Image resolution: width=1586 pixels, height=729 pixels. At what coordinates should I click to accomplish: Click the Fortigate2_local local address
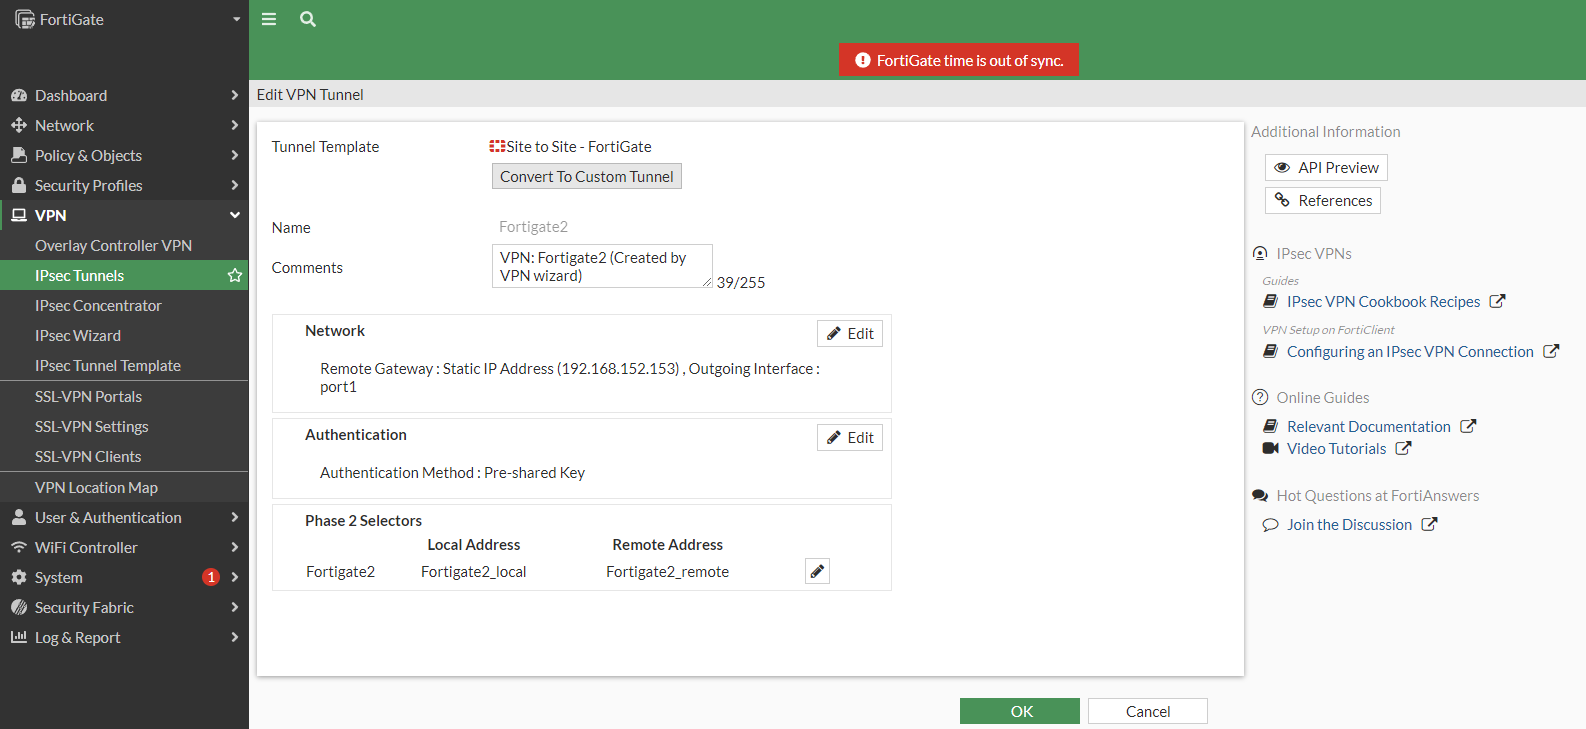point(473,571)
